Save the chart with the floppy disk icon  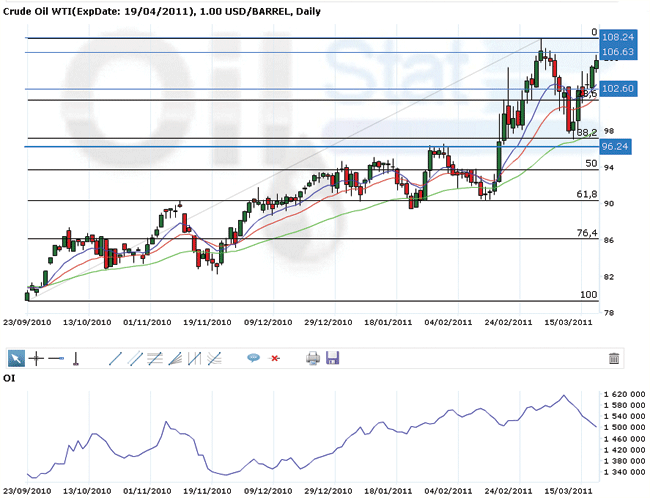[x=332, y=358]
